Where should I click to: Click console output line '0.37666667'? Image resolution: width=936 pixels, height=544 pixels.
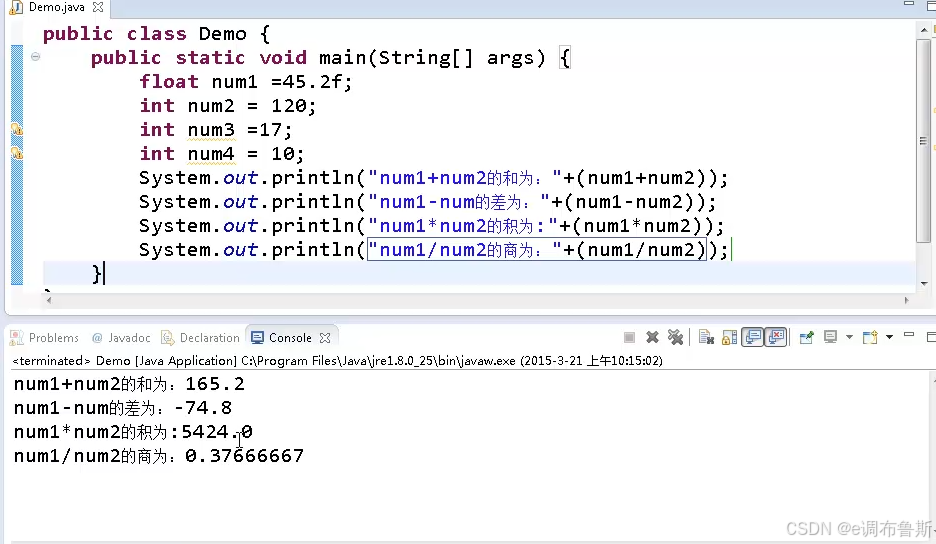coord(159,456)
